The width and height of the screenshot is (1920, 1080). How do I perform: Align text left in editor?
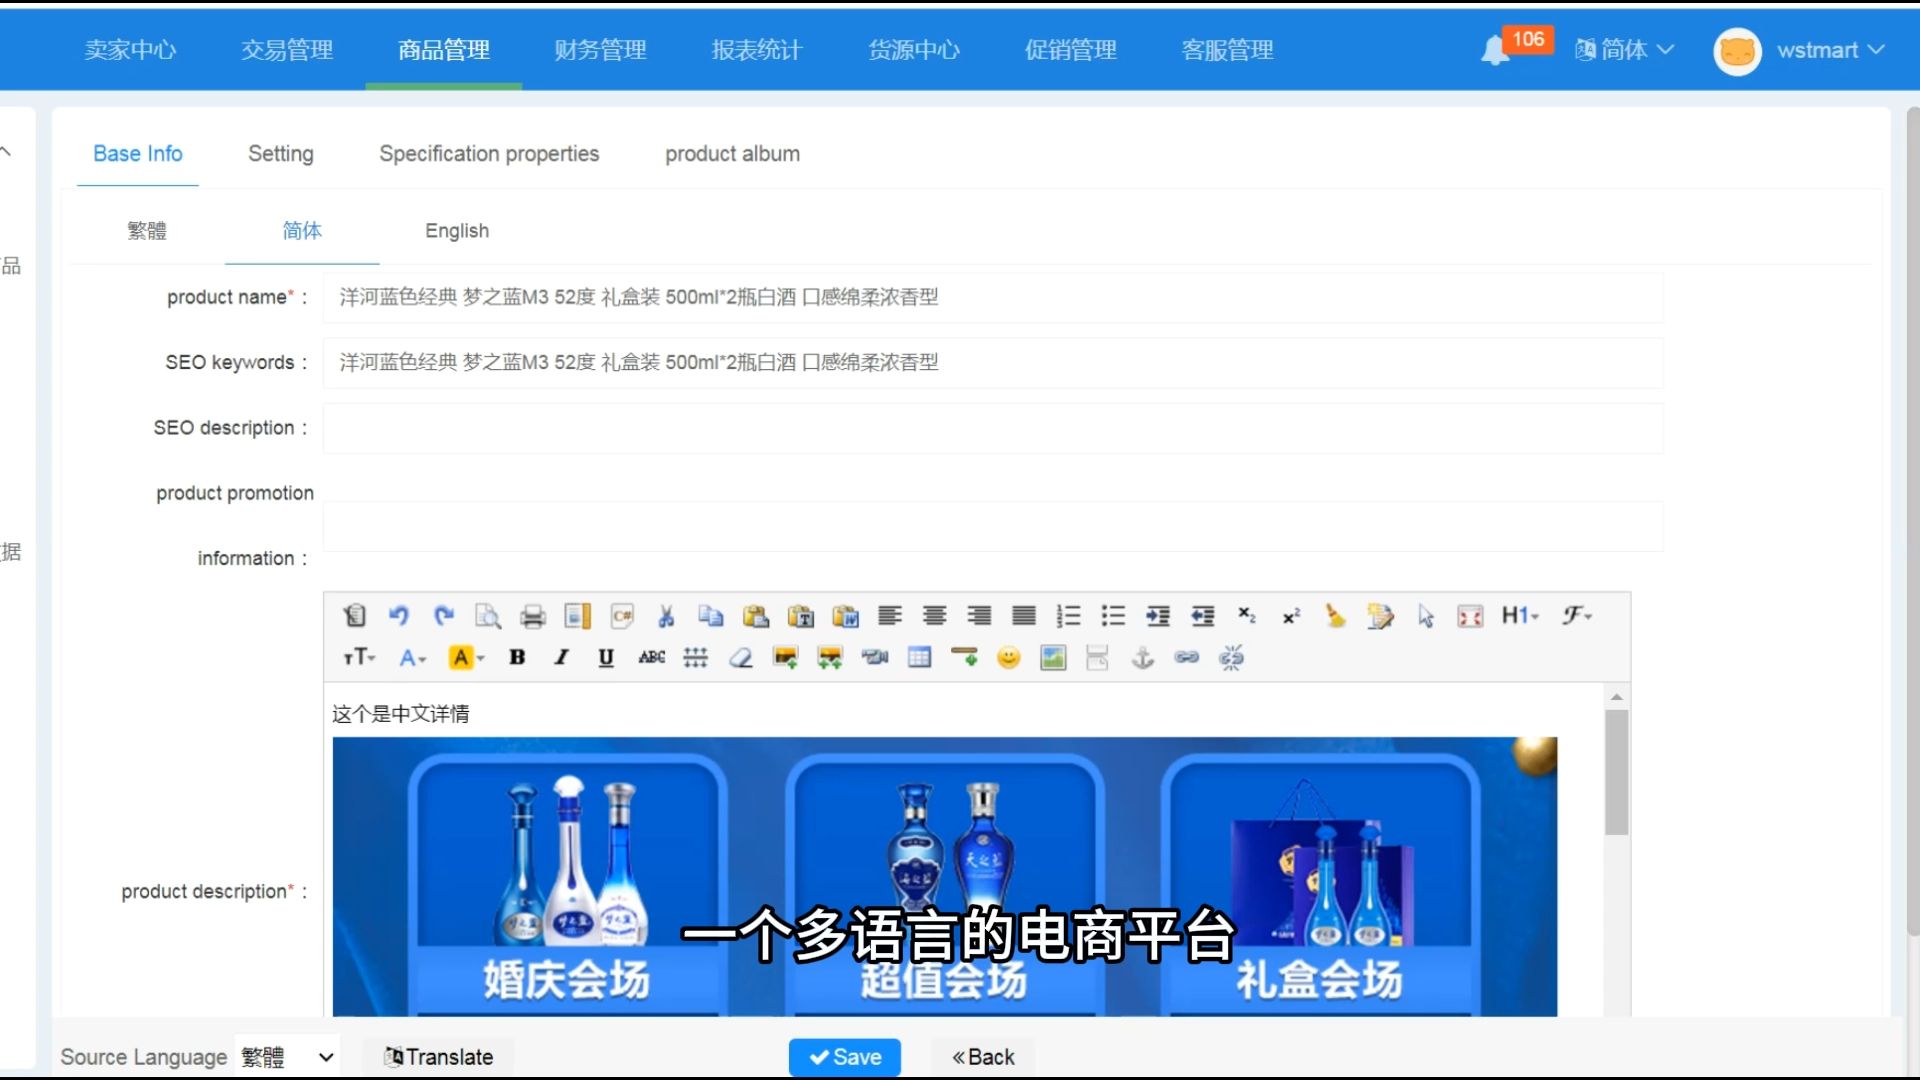(x=890, y=616)
